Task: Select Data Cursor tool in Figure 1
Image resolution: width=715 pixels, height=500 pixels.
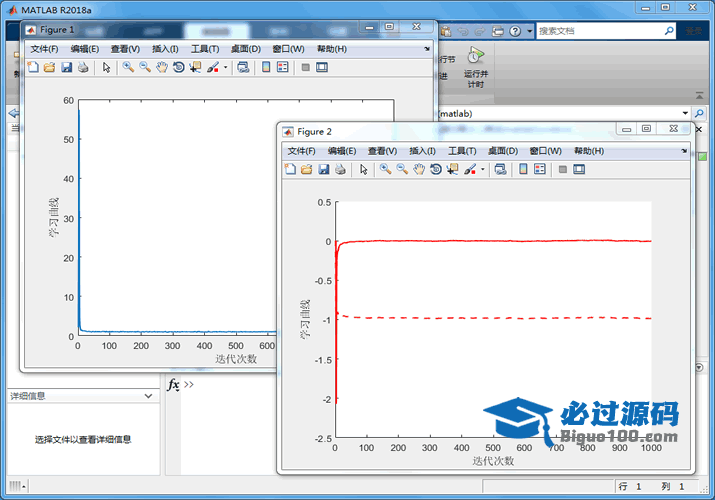Action: pos(195,67)
